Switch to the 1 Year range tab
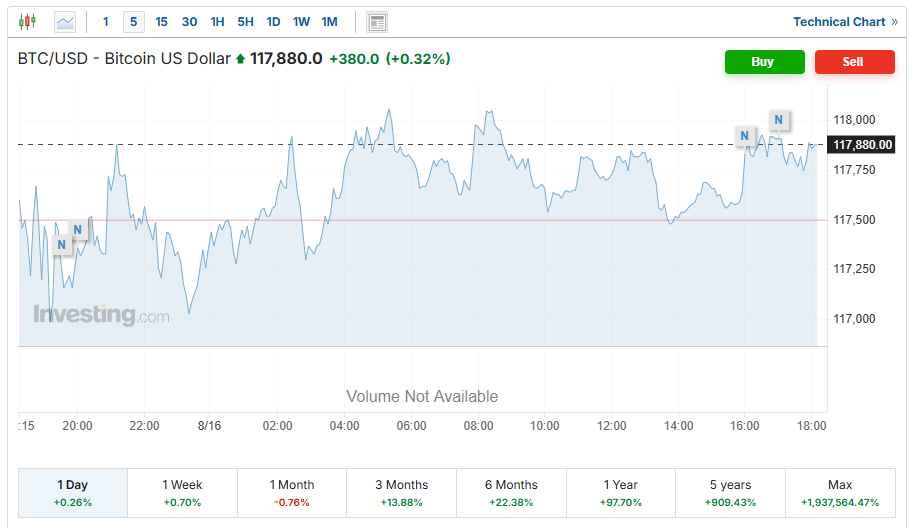Screen dimensions: 914x528 click(621, 493)
